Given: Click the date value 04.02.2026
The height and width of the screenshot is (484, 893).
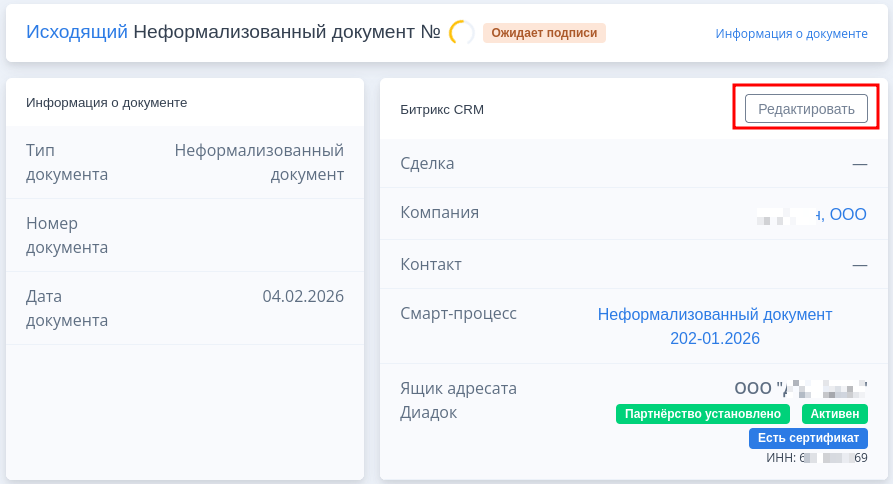Looking at the screenshot, I should [x=303, y=296].
